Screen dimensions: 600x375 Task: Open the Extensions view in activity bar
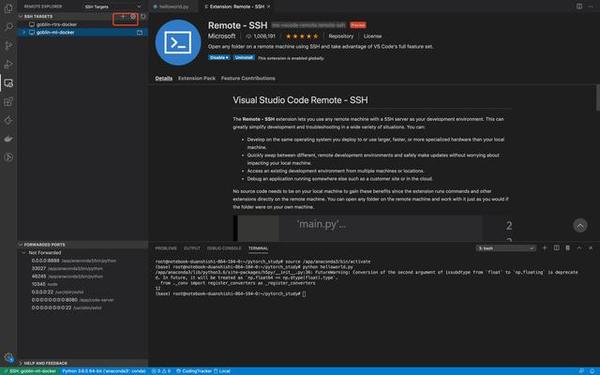8,102
